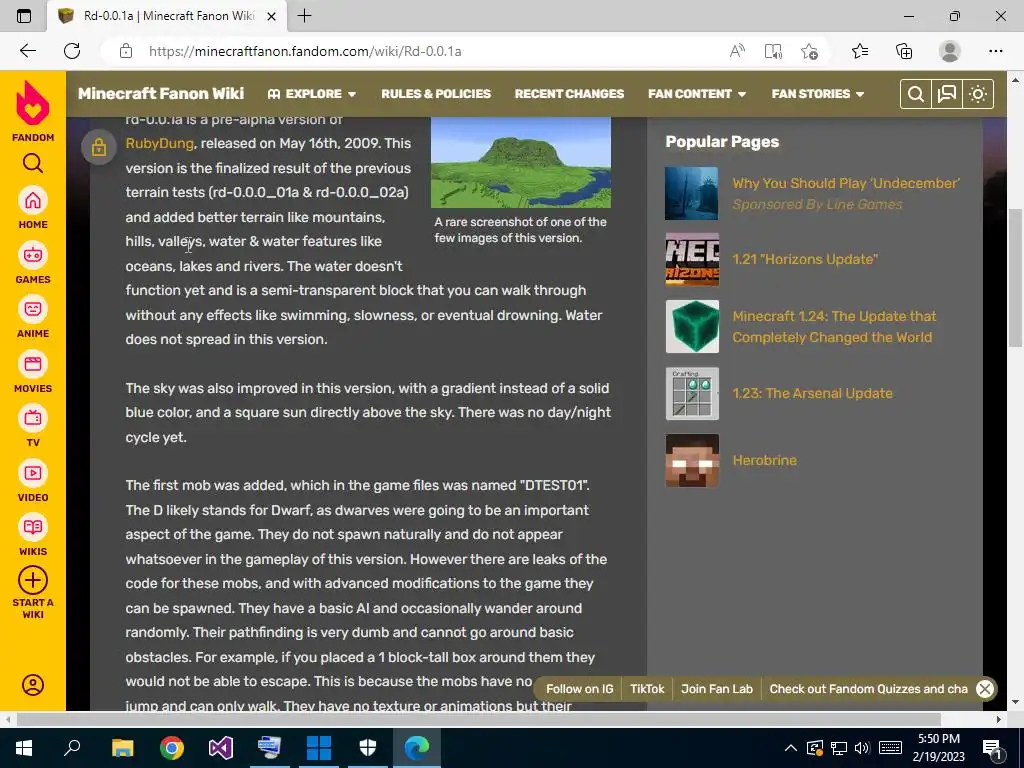Click Join Fan Lab button
The width and height of the screenshot is (1024, 768).
[716, 689]
